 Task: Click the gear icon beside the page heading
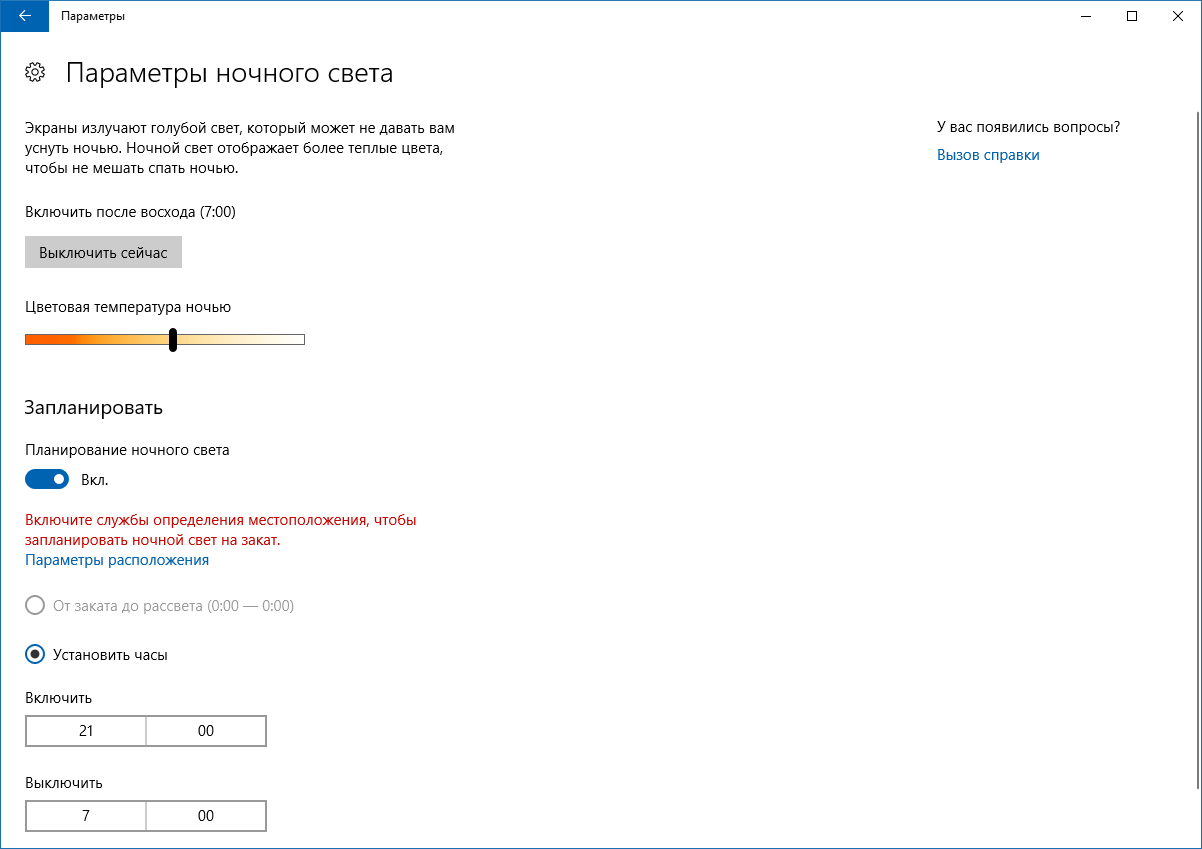(x=35, y=72)
